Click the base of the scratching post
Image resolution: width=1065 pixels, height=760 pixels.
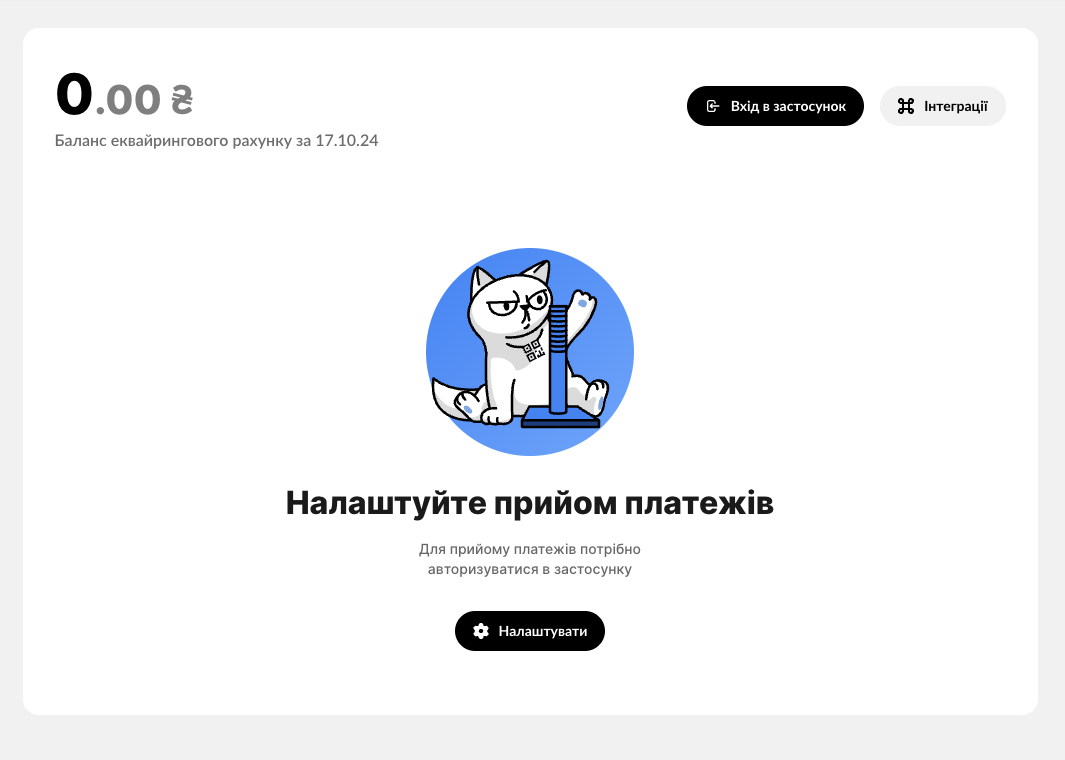click(x=561, y=418)
